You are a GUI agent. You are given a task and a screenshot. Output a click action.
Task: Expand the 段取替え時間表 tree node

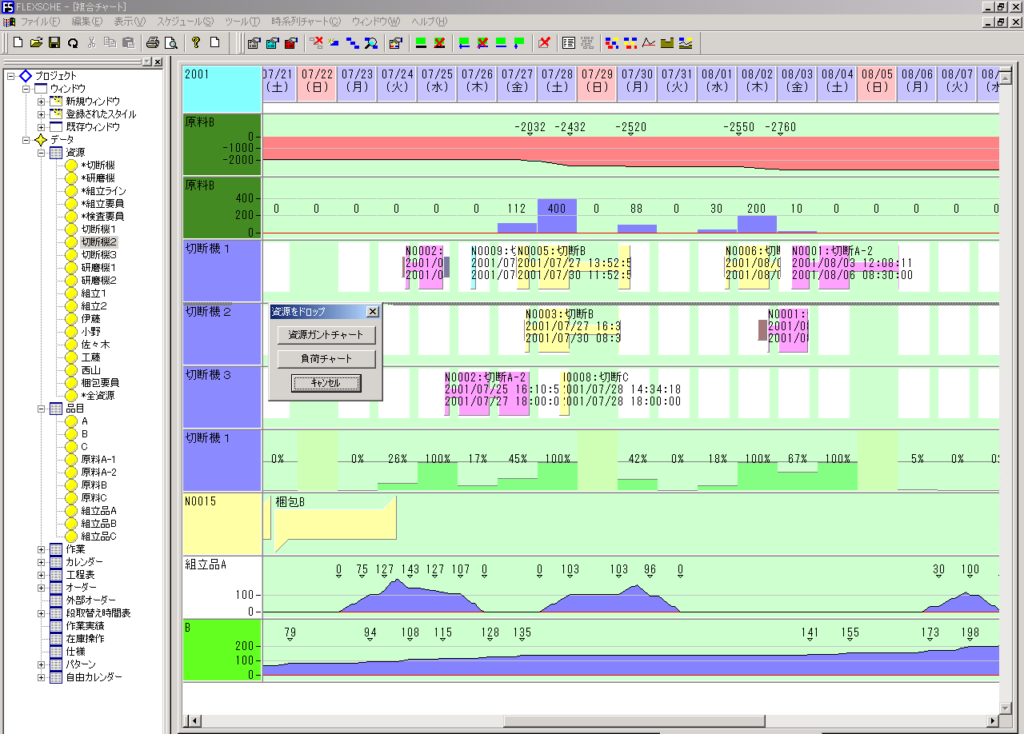tap(41, 613)
